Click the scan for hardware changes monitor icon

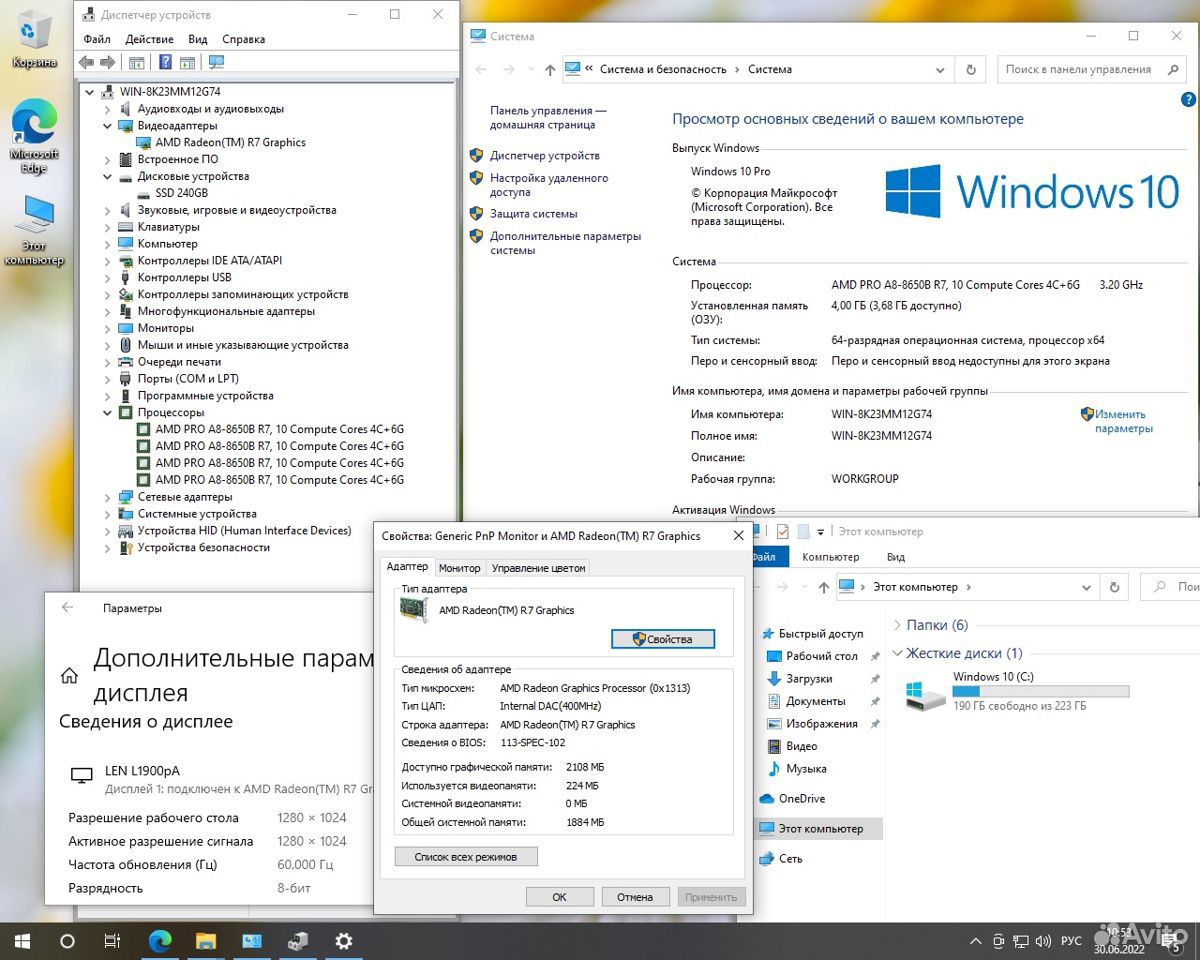216,62
